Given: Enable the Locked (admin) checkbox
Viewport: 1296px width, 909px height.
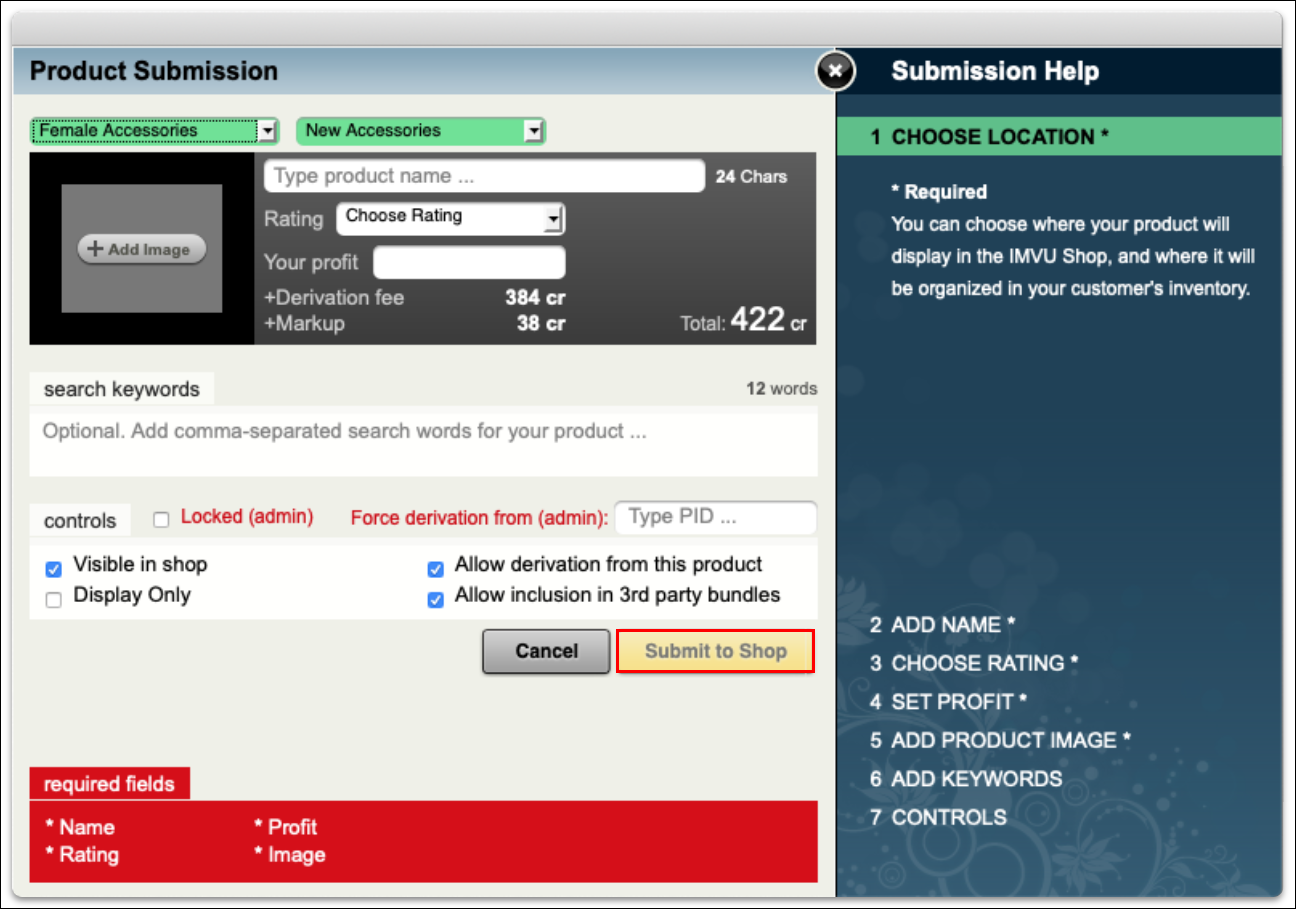Looking at the screenshot, I should [161, 519].
